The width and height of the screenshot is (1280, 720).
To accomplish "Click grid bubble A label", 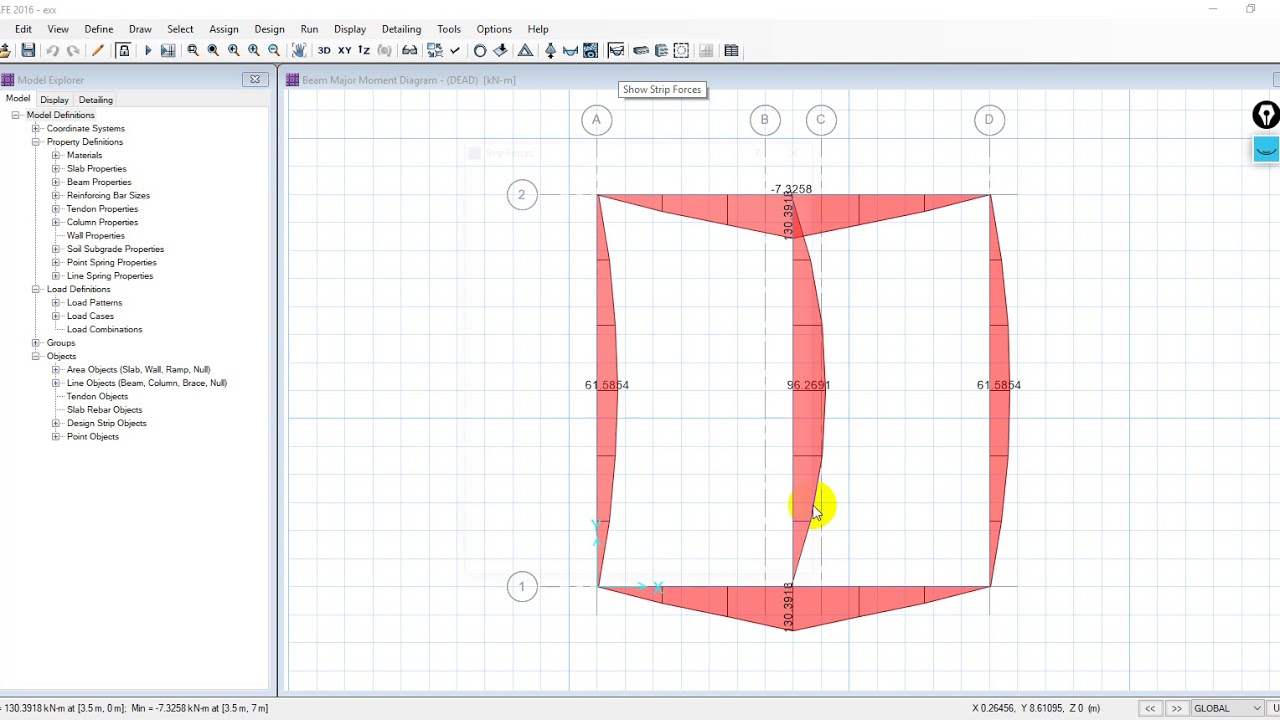I will coord(596,120).
